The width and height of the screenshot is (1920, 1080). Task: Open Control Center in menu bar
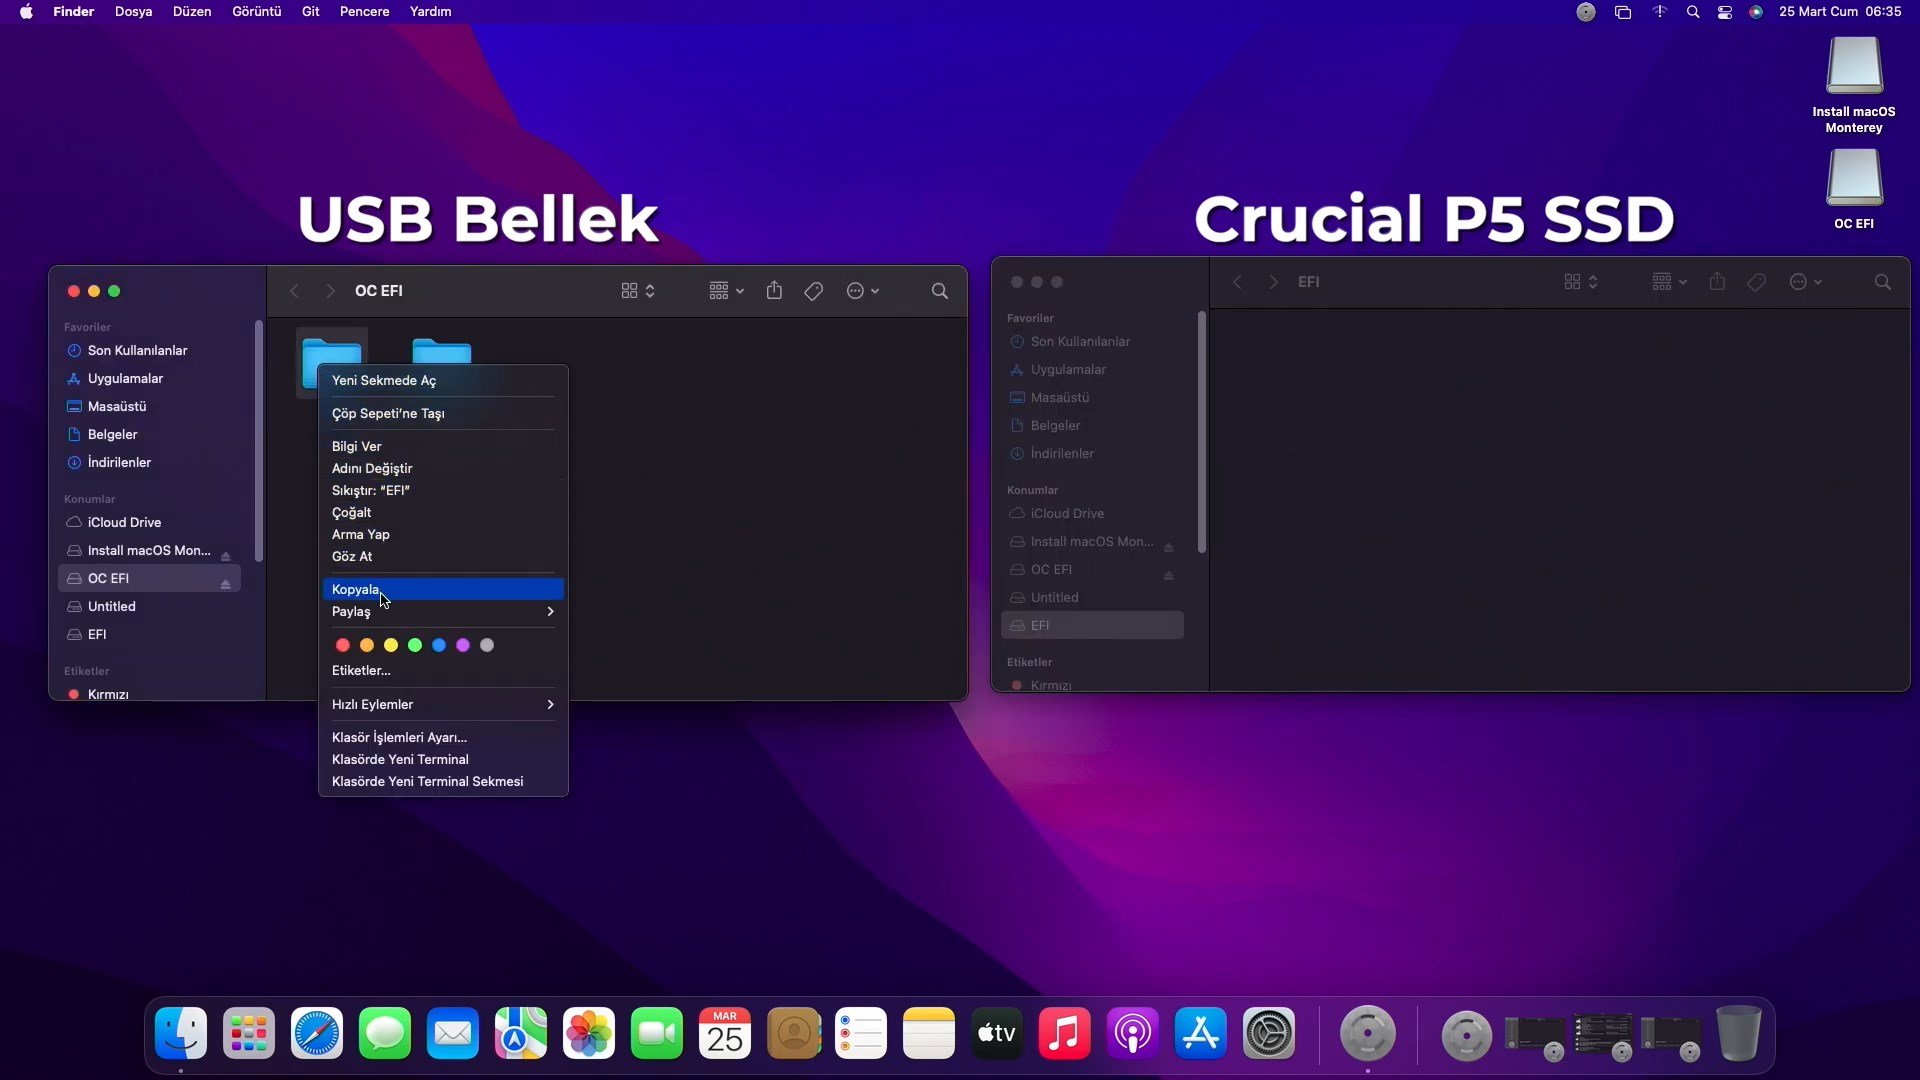tap(1725, 12)
